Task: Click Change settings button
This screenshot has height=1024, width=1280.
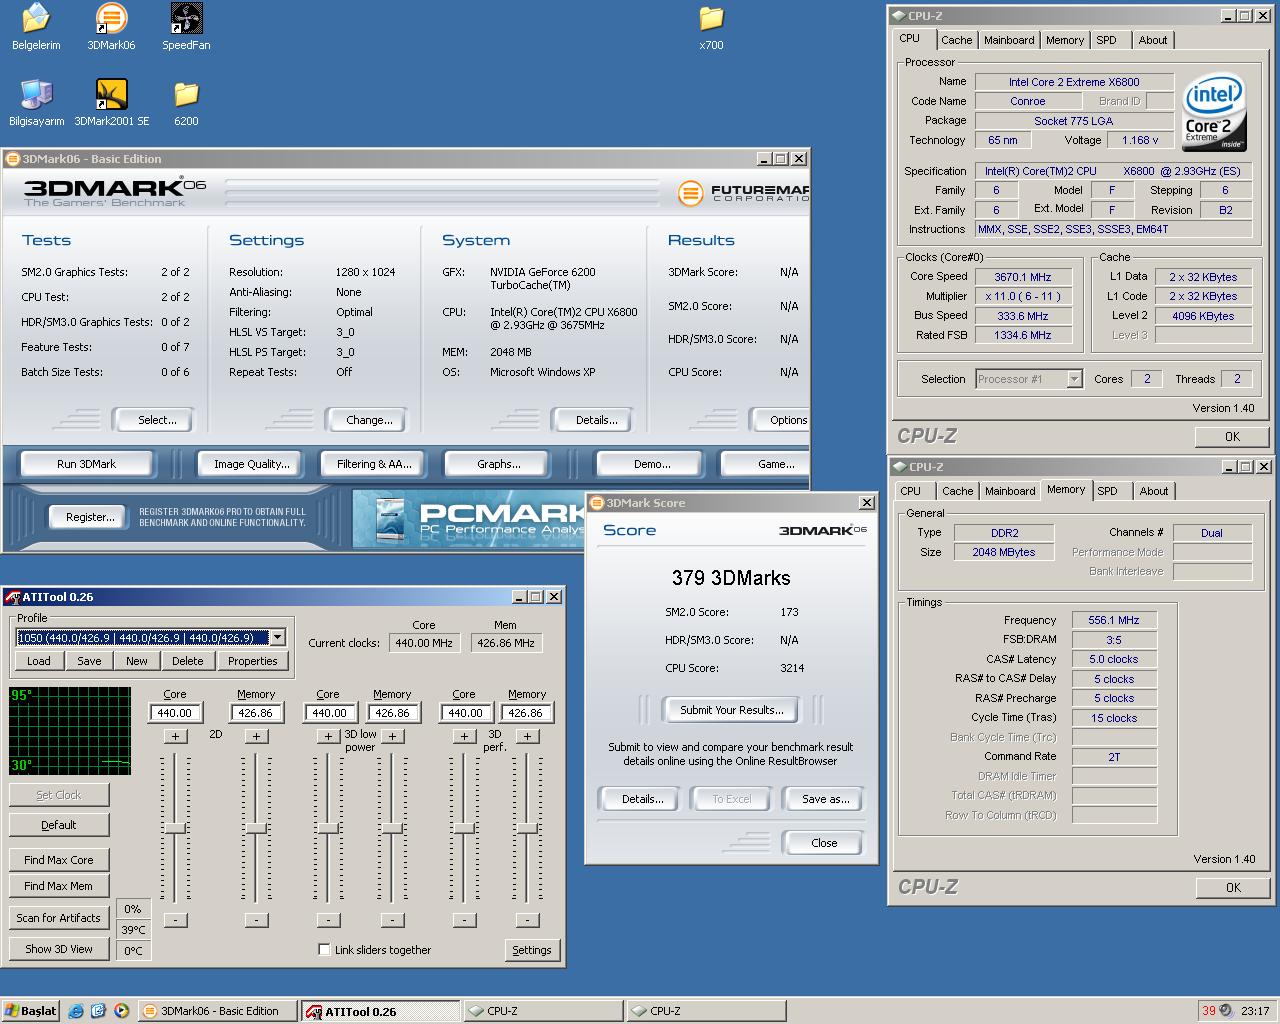Action: click(369, 420)
